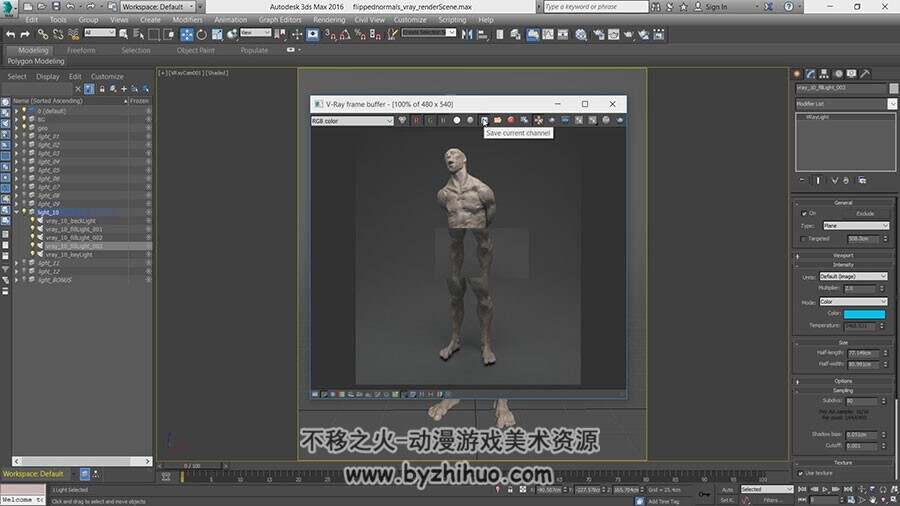Click the Set Key key icon
Screen dimensions: 900x506
pyautogui.click(x=704, y=494)
